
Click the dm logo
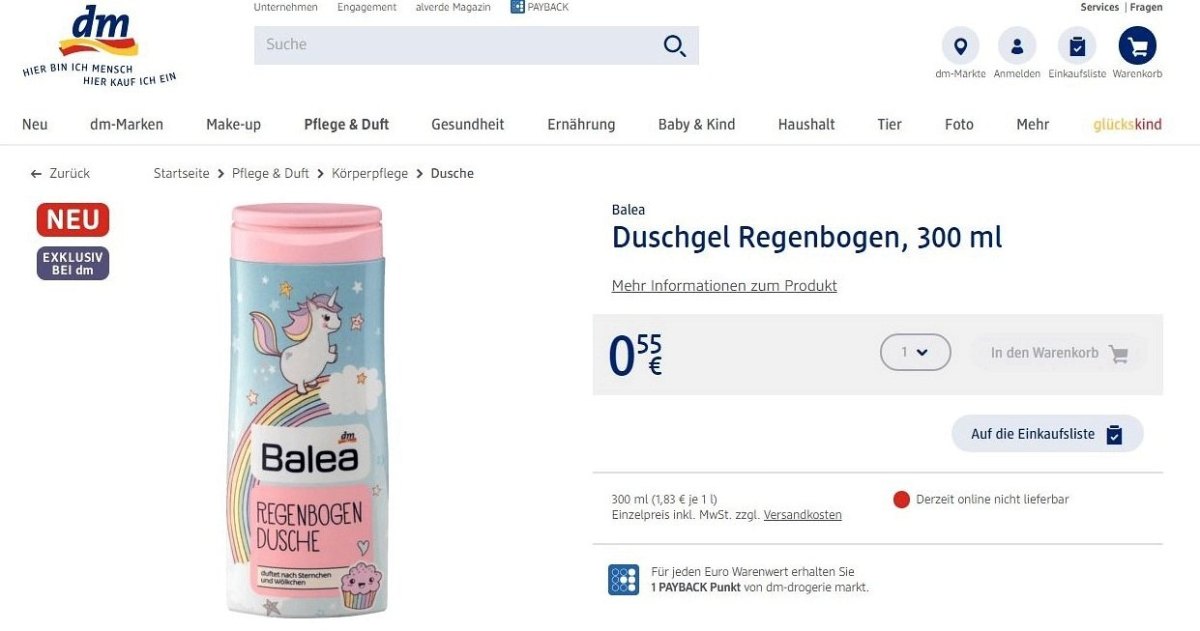coord(98,44)
